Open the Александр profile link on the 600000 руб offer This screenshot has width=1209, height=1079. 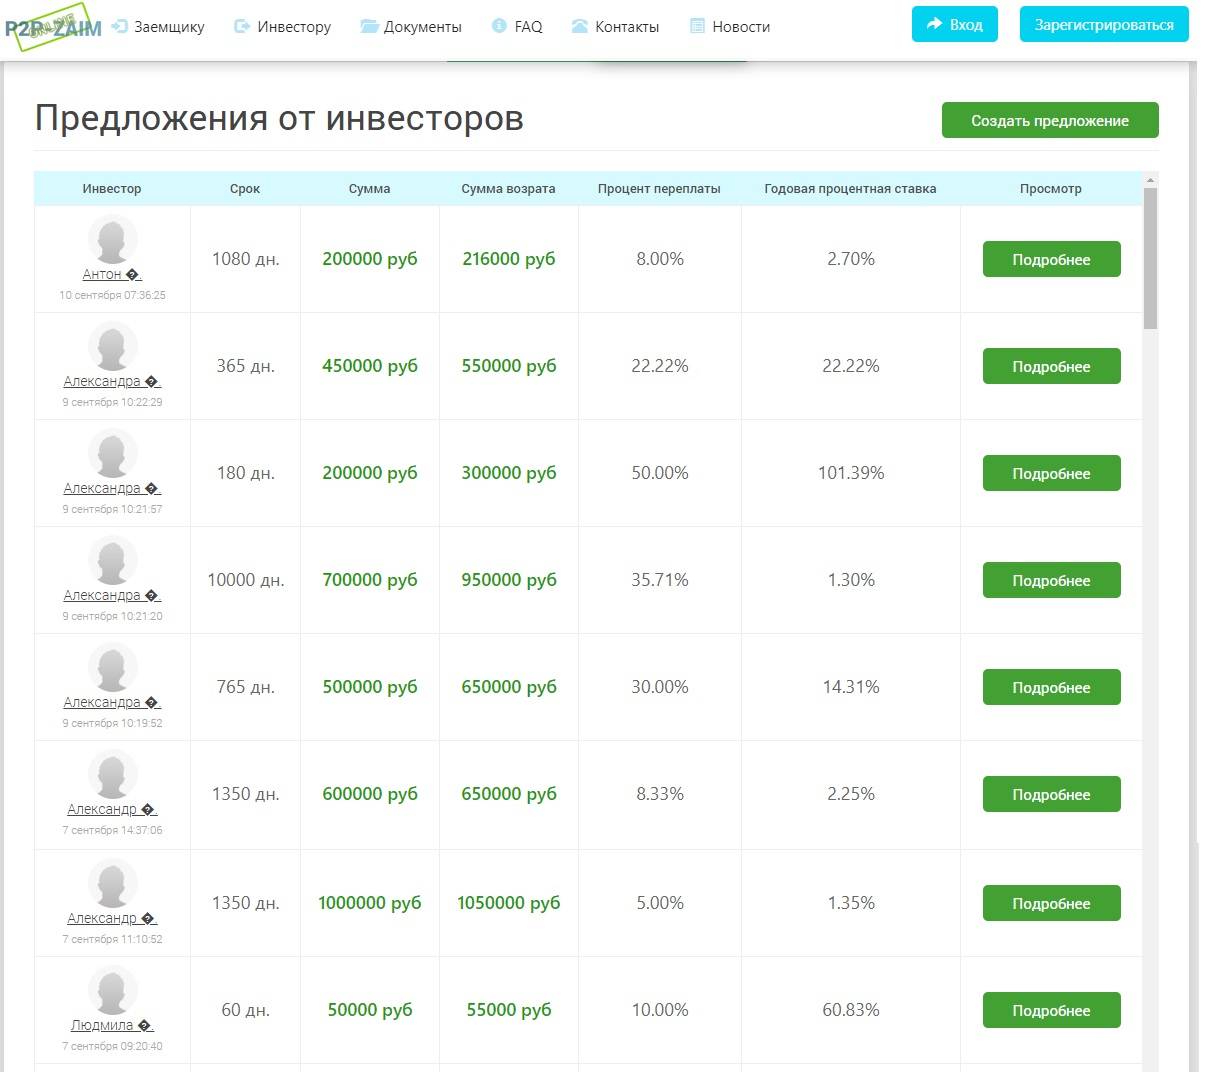(102, 809)
